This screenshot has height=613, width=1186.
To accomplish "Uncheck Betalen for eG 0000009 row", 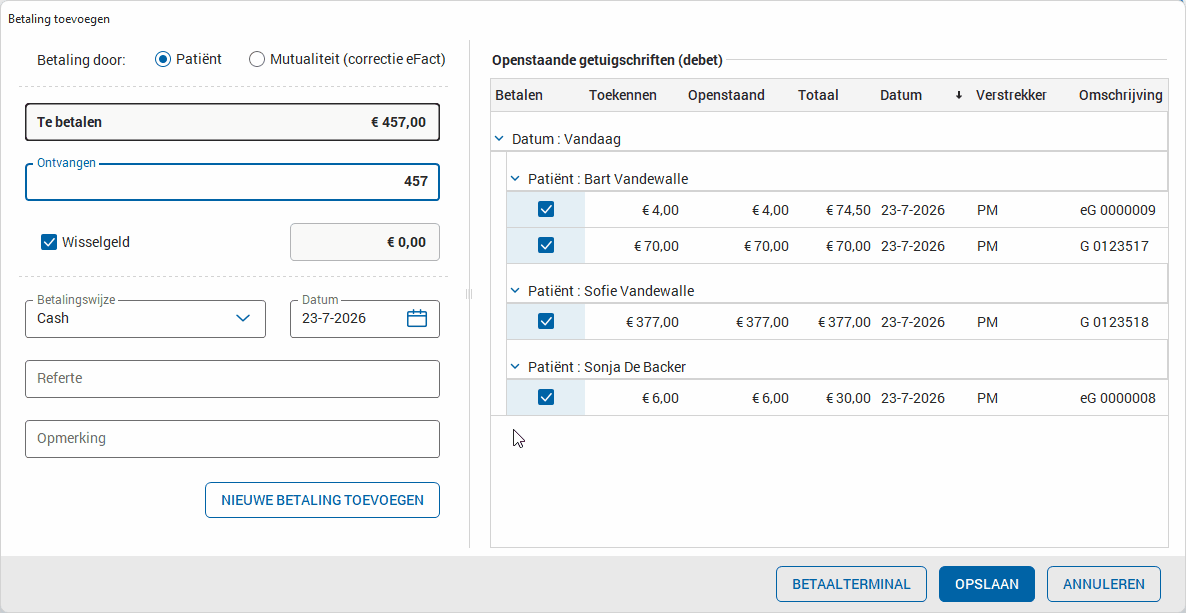I will point(545,210).
